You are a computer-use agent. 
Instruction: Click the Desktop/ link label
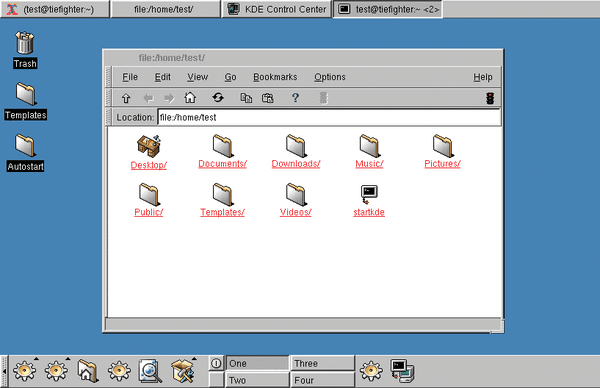click(149, 165)
